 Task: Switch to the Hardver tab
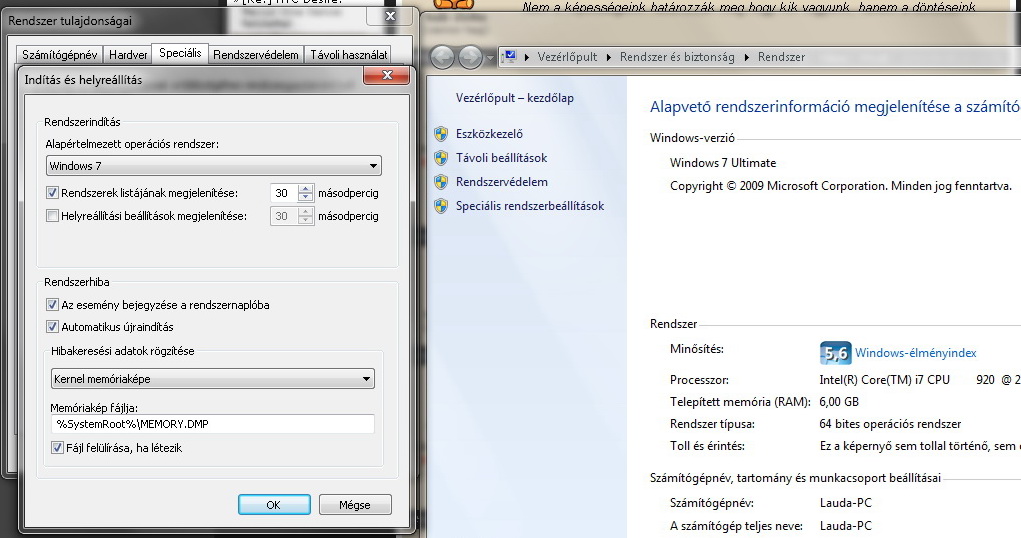[128, 55]
